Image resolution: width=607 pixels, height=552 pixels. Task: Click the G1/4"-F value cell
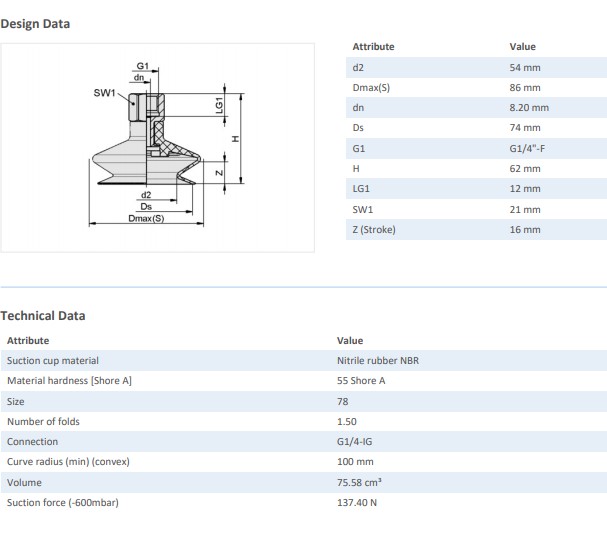(x=527, y=148)
